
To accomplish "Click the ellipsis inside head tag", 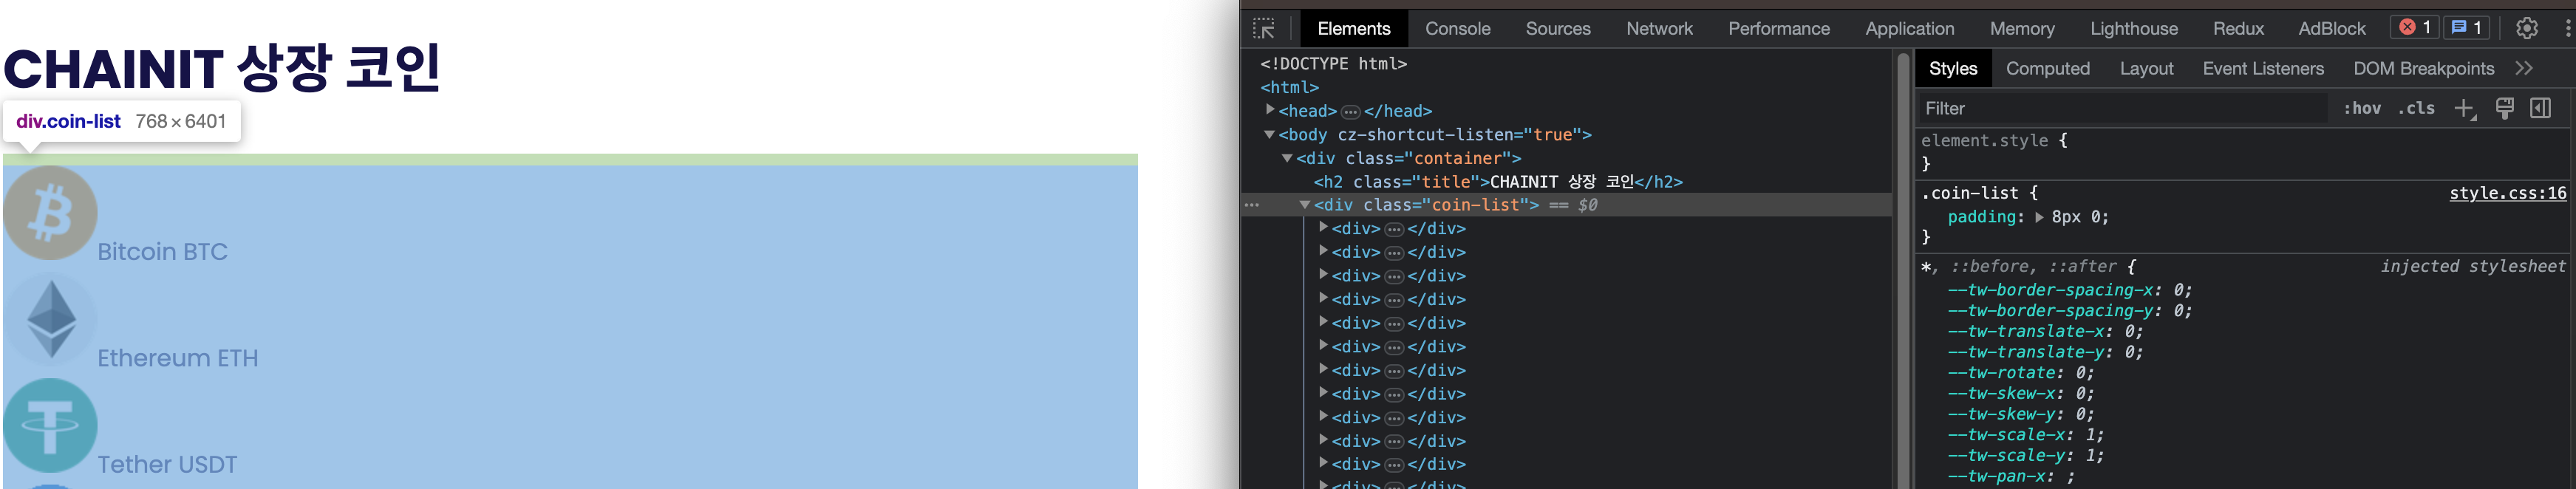I will (x=1350, y=112).
